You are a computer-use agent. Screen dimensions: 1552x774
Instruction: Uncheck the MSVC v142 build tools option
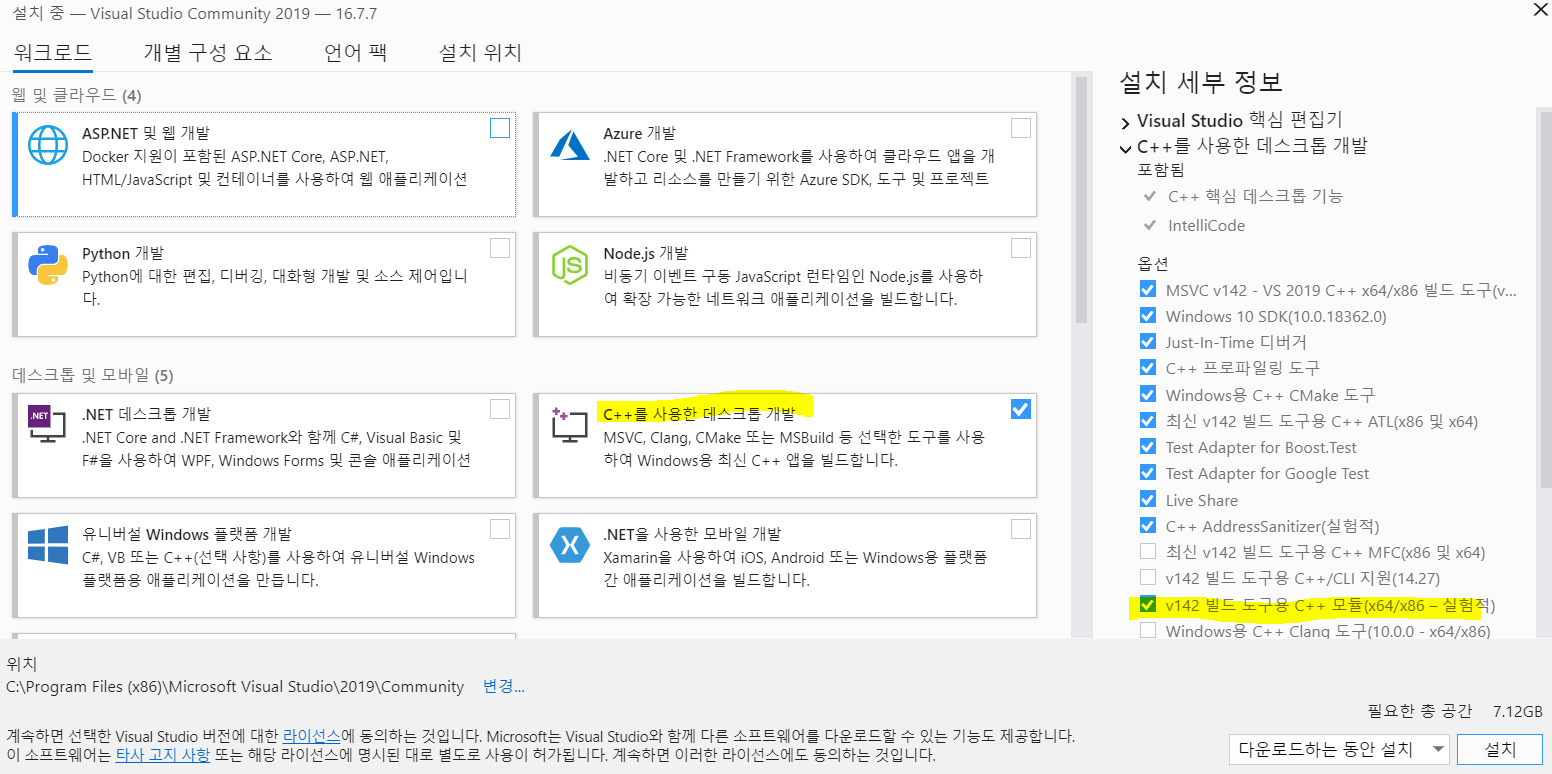pyautogui.click(x=1148, y=290)
